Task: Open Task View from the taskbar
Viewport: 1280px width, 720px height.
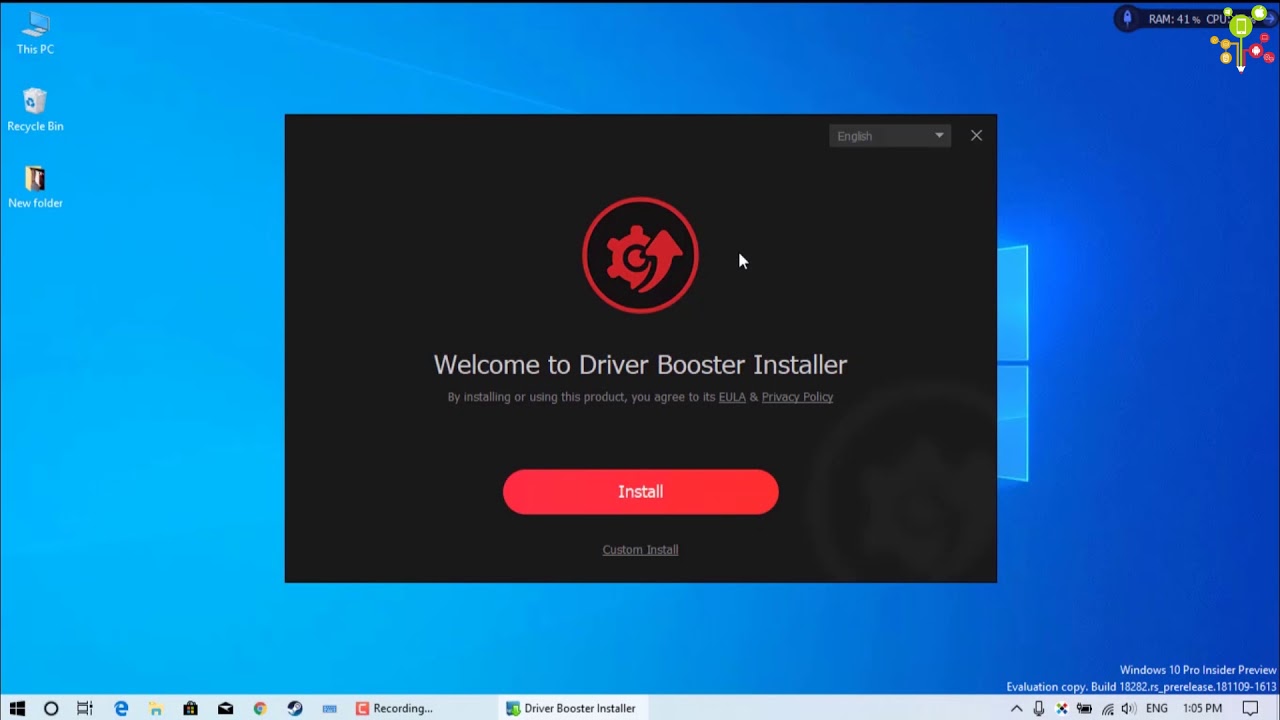Action: pyautogui.click(x=85, y=708)
